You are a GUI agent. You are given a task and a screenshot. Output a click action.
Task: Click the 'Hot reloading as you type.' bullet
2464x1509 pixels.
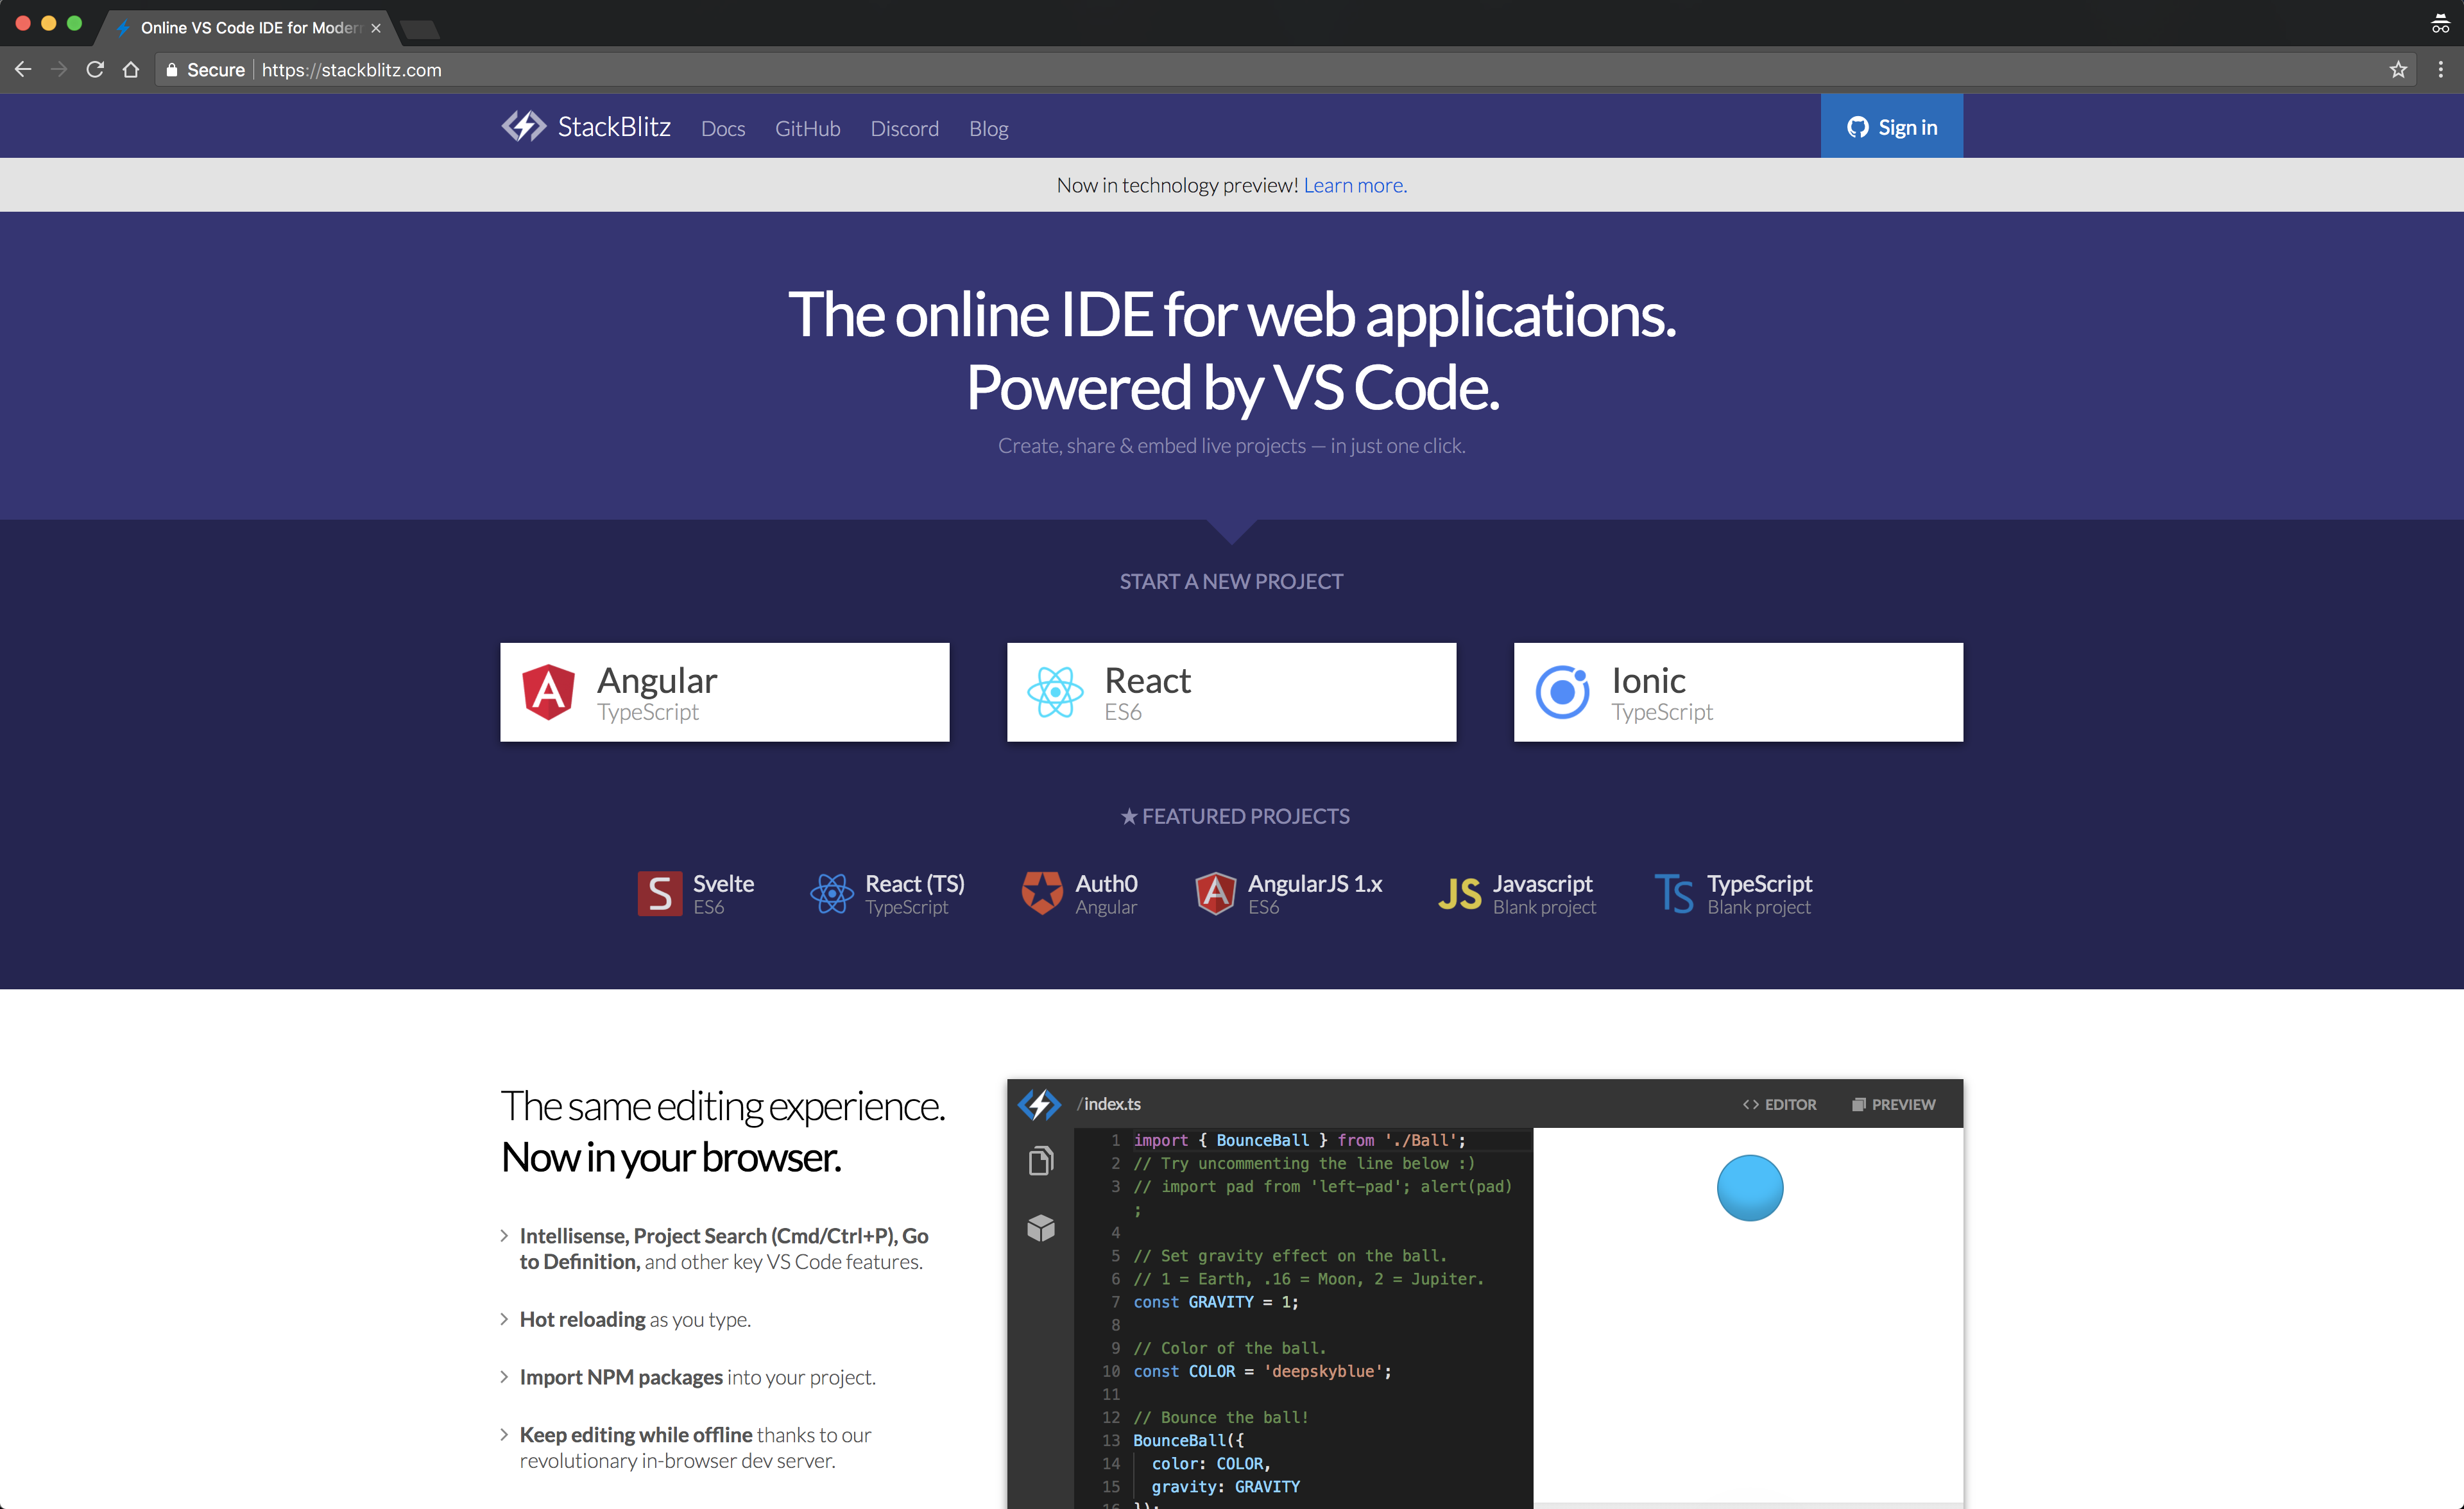635,1319
